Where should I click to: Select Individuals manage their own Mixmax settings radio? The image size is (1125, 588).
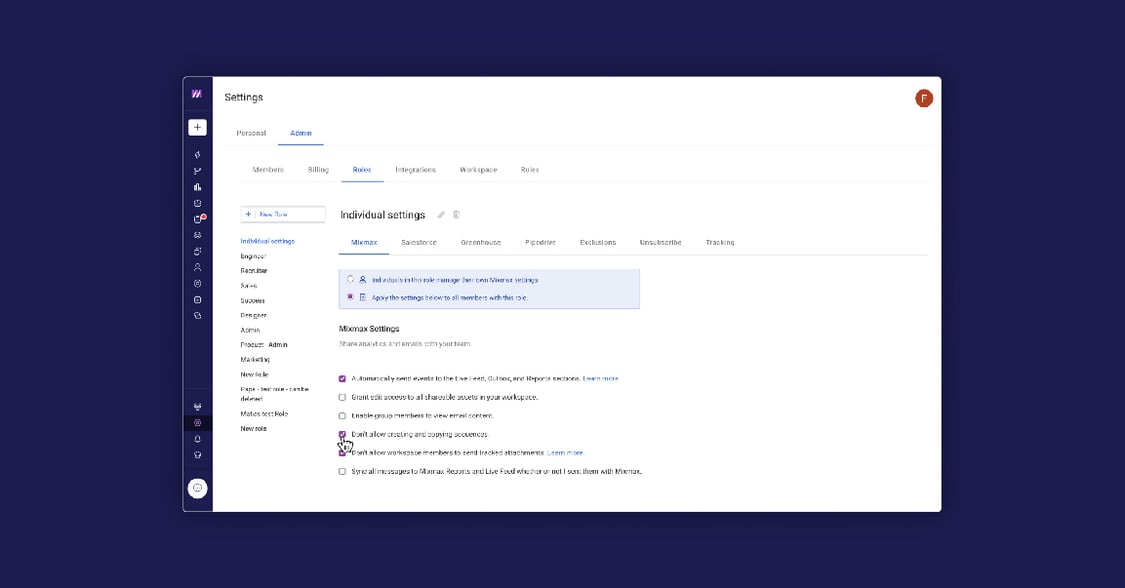(x=350, y=280)
